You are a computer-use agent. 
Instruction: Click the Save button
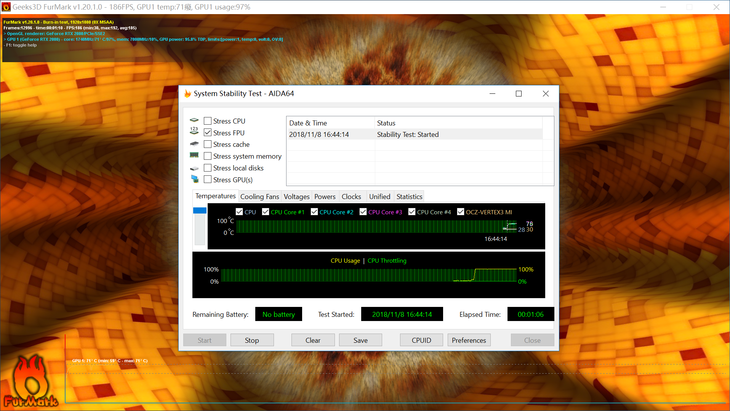[360, 340]
